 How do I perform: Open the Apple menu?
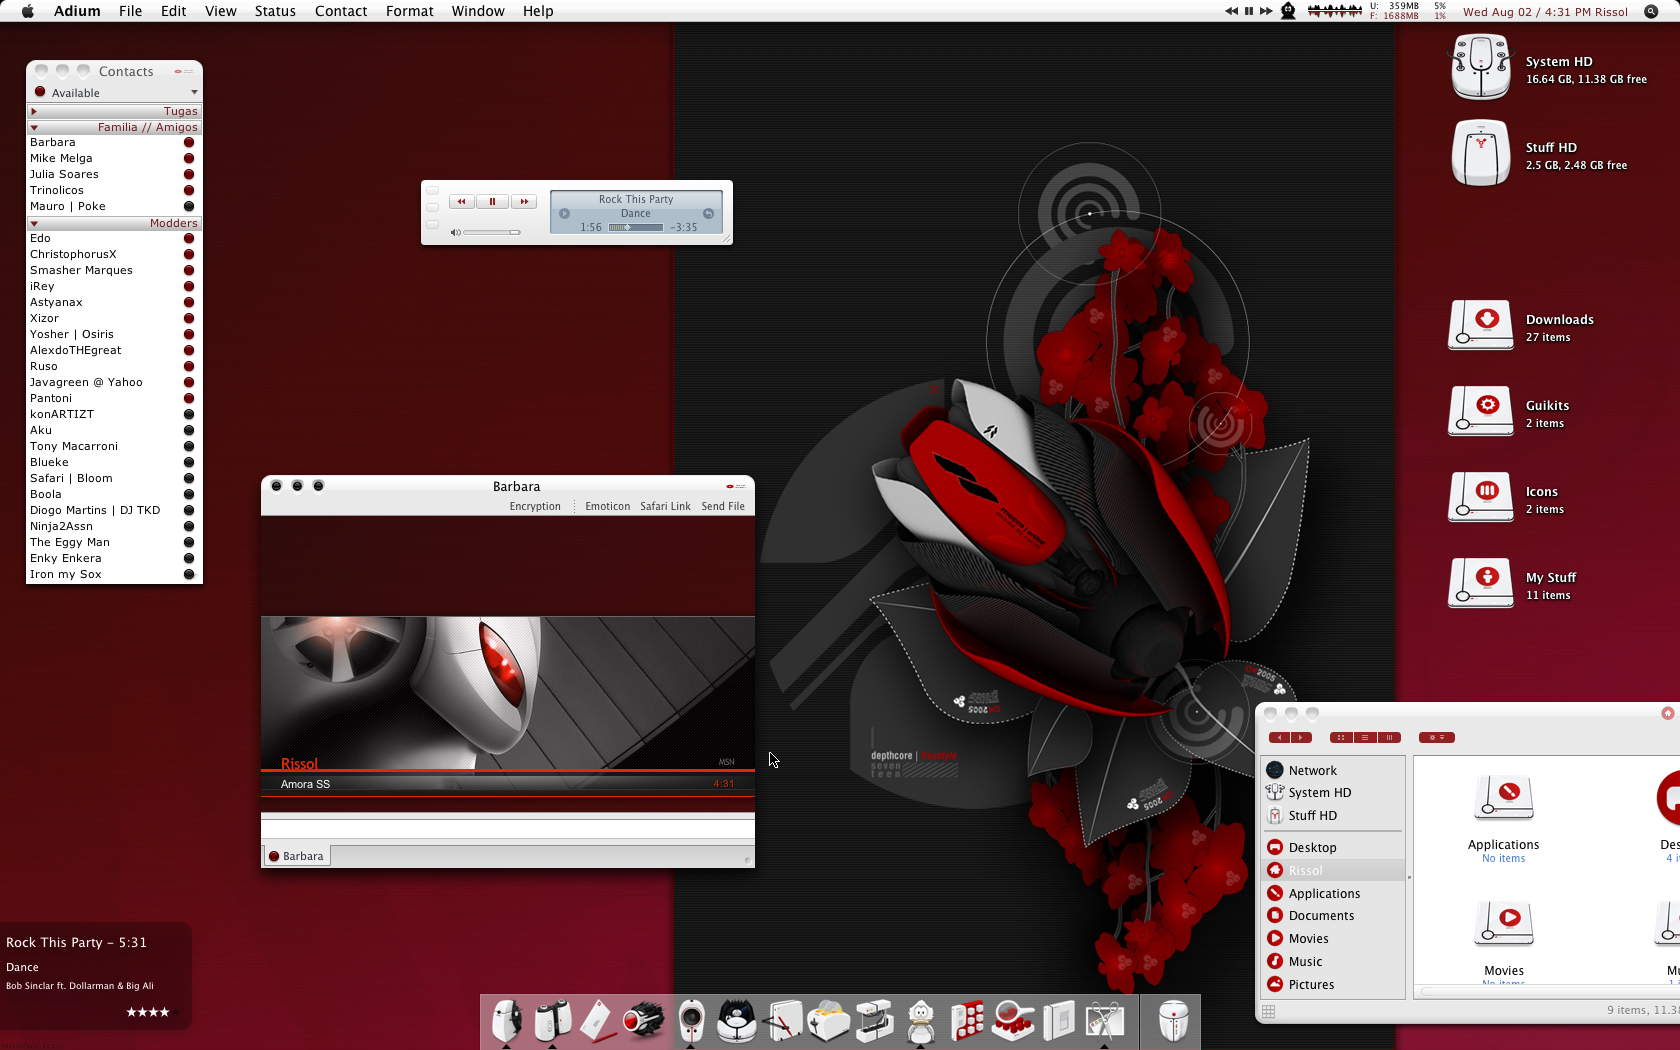28,11
